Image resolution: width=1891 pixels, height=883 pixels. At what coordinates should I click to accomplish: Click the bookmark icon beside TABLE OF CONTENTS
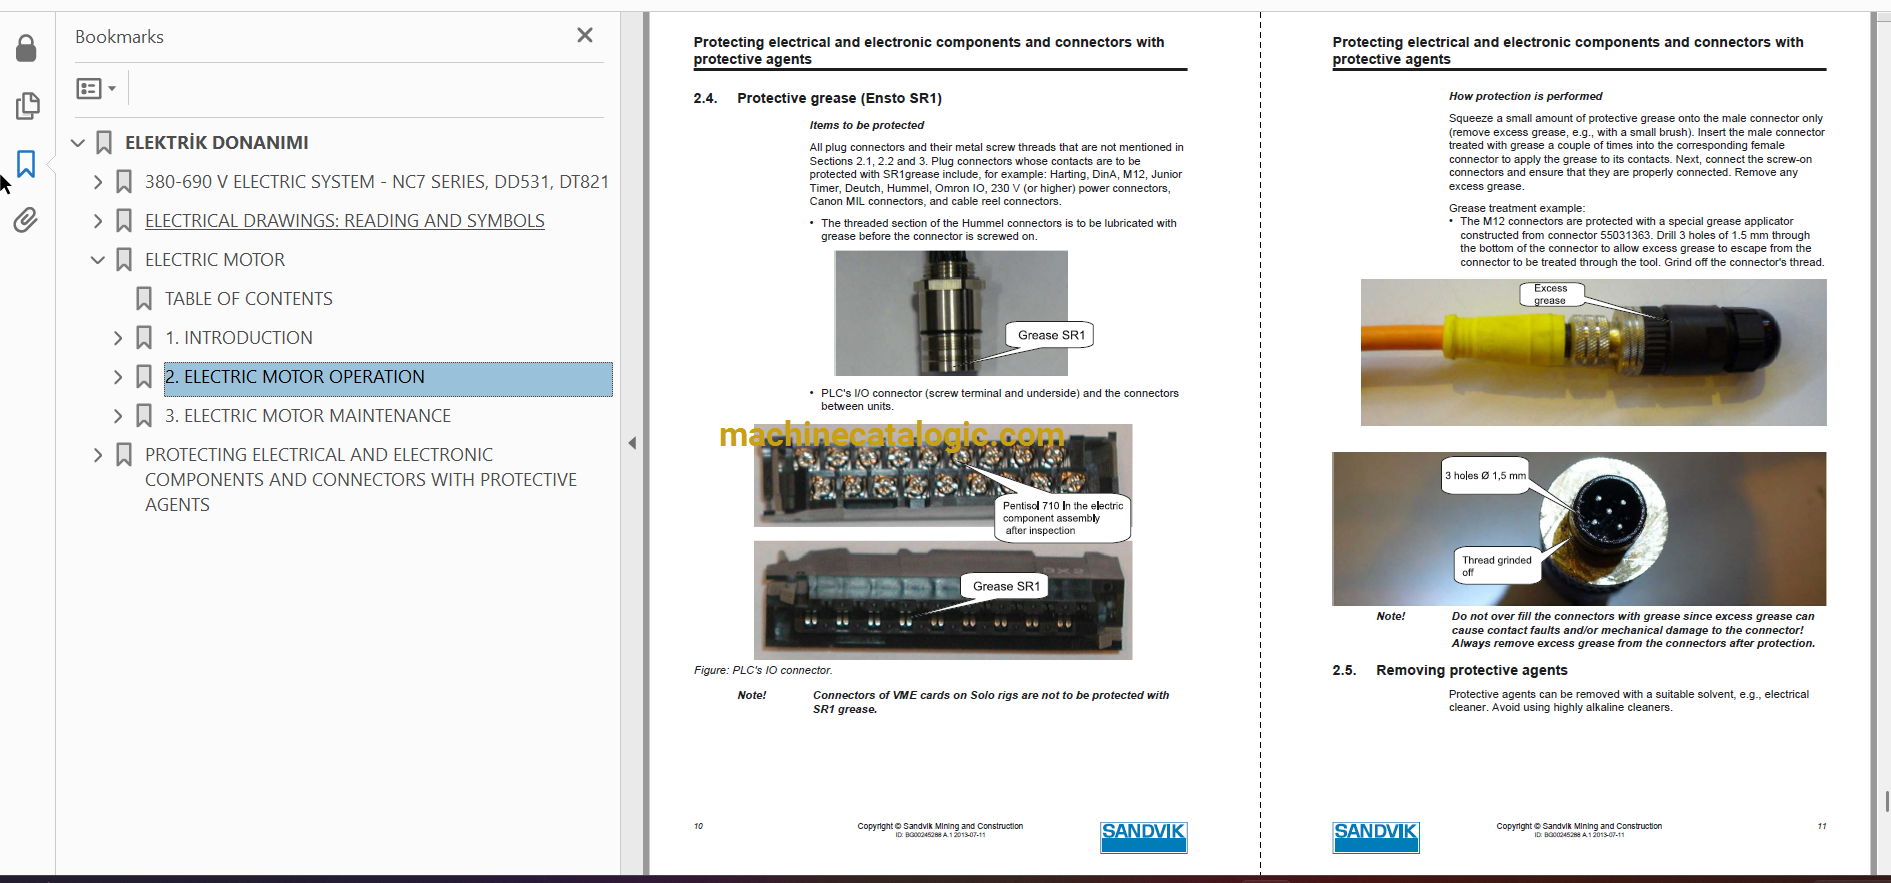point(144,299)
